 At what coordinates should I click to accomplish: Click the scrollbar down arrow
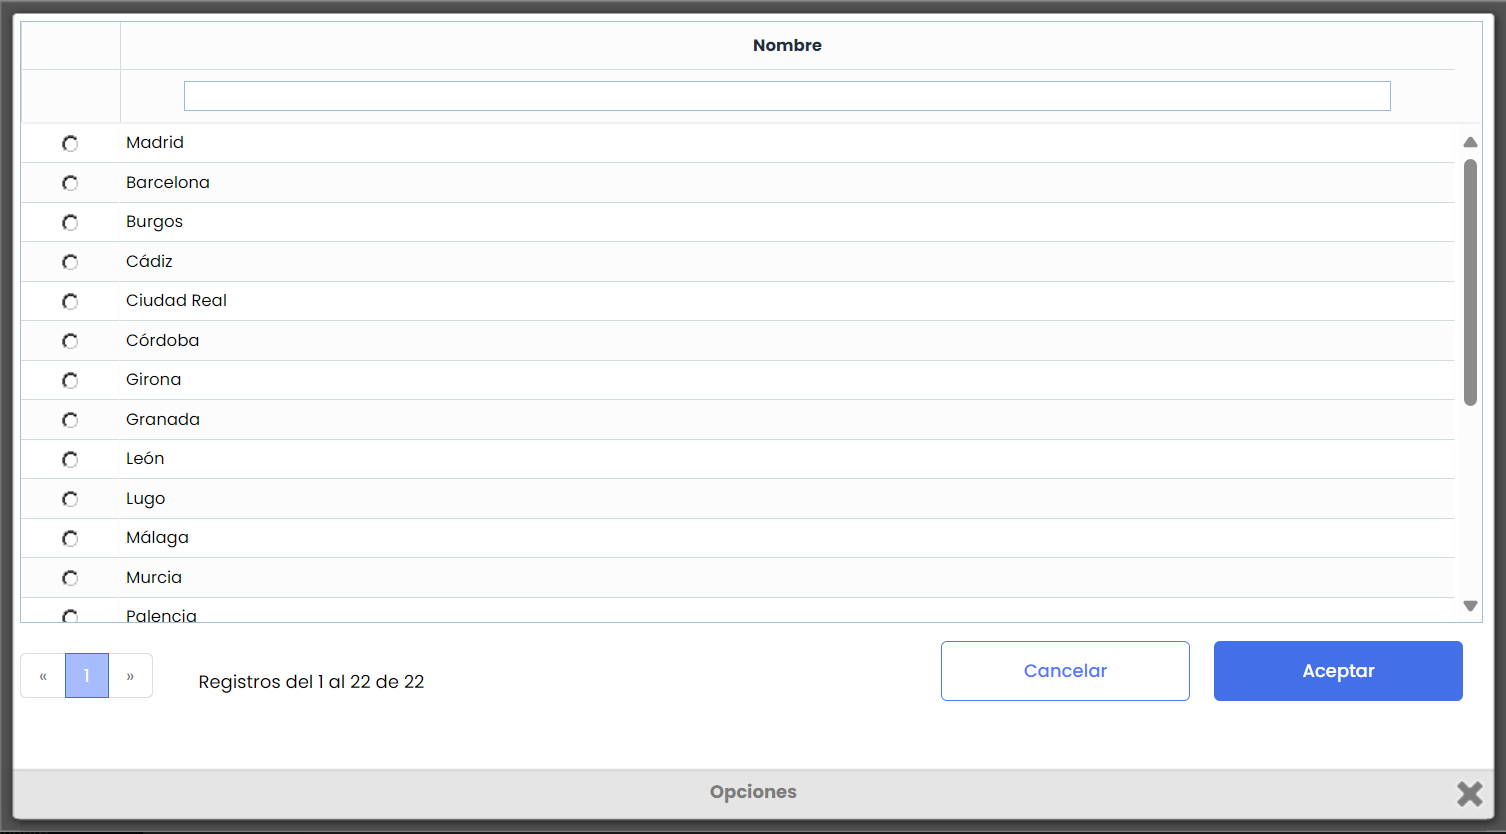1470,605
